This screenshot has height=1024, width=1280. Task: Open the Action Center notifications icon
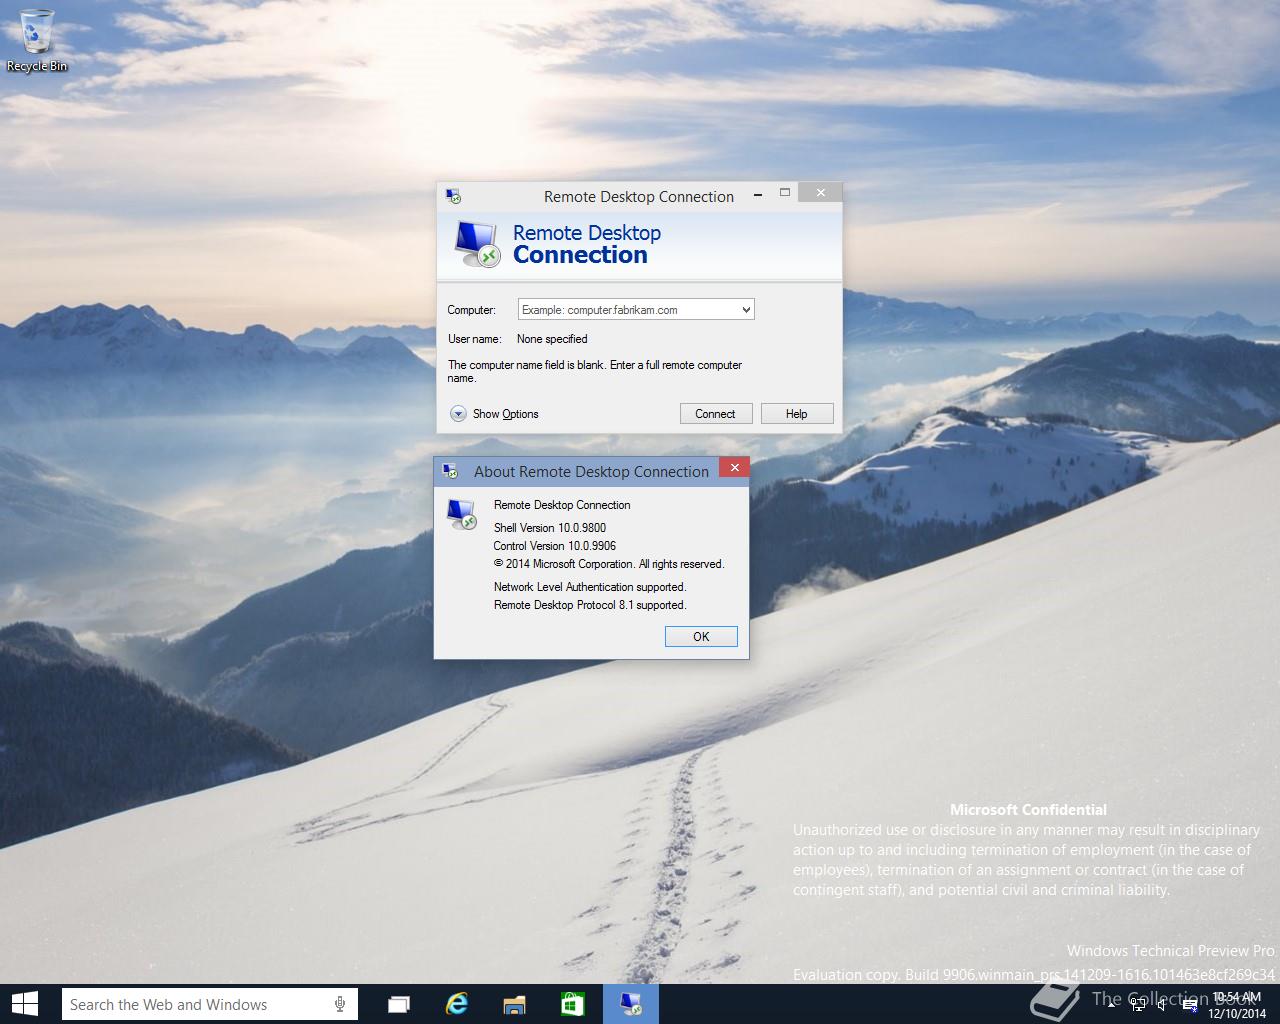point(1190,1005)
